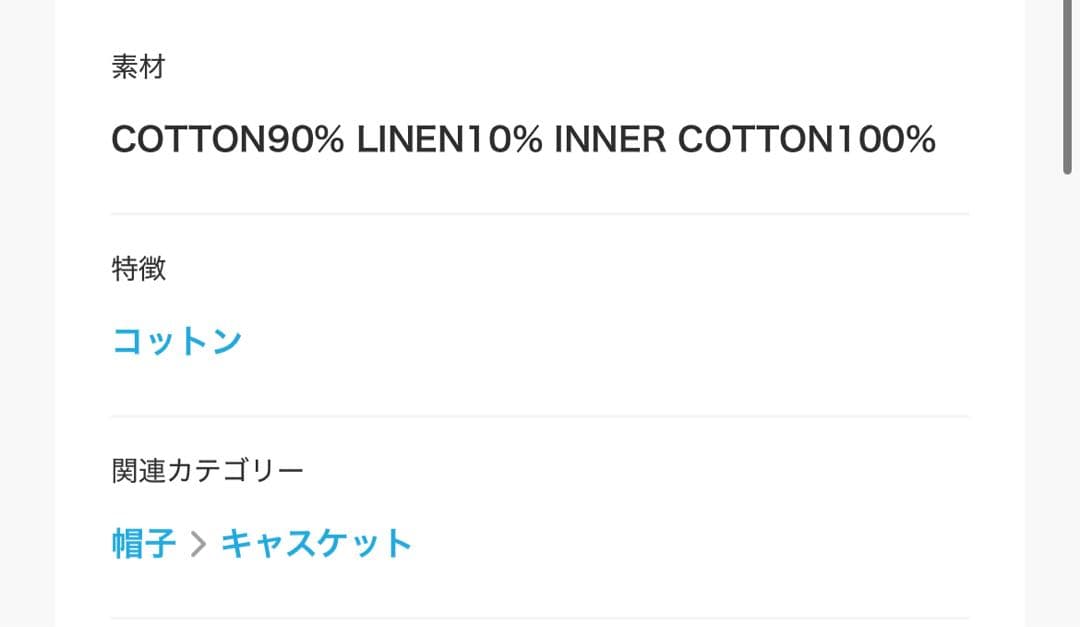Image resolution: width=1080 pixels, height=627 pixels.
Task: Click the 素材 section label
Action: (138, 67)
